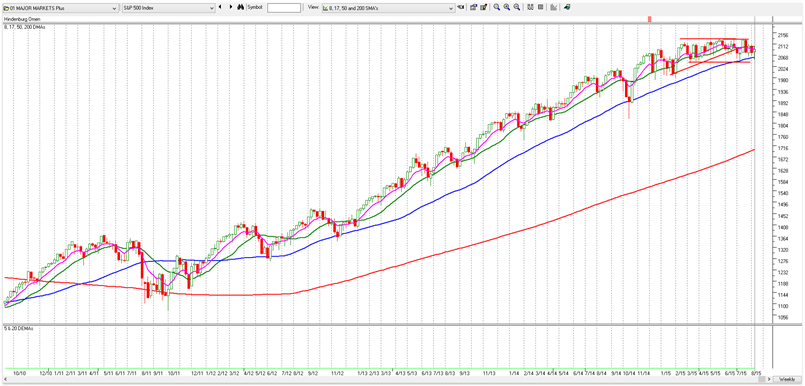Screen dimensions: 805x386
Task: Click the 2156 price axis label
Action: 783,35
